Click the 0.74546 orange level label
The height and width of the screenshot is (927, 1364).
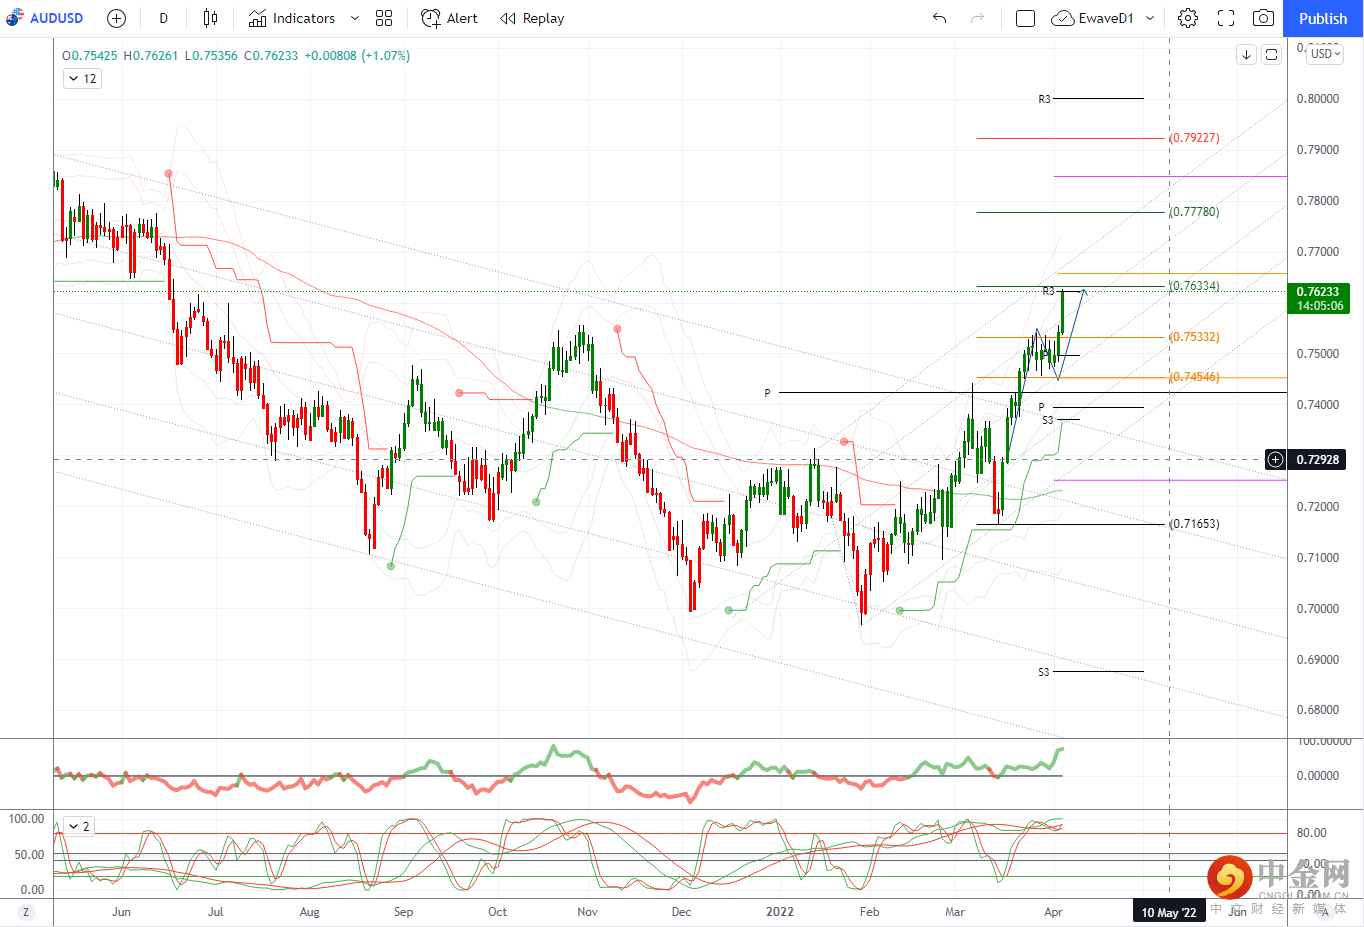1195,377
